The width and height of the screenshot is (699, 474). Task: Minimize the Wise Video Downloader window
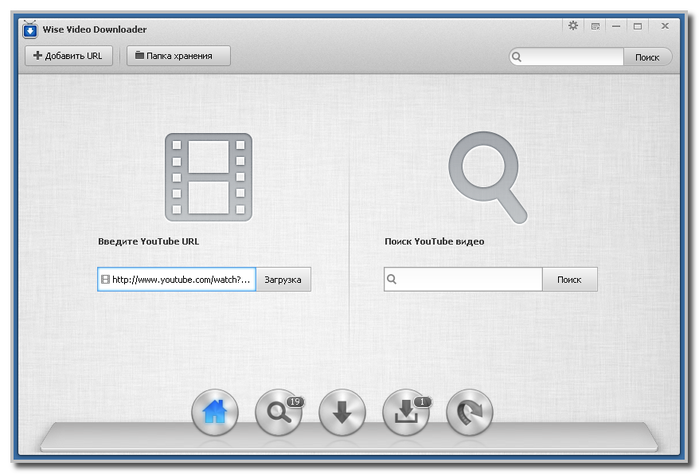[616, 26]
